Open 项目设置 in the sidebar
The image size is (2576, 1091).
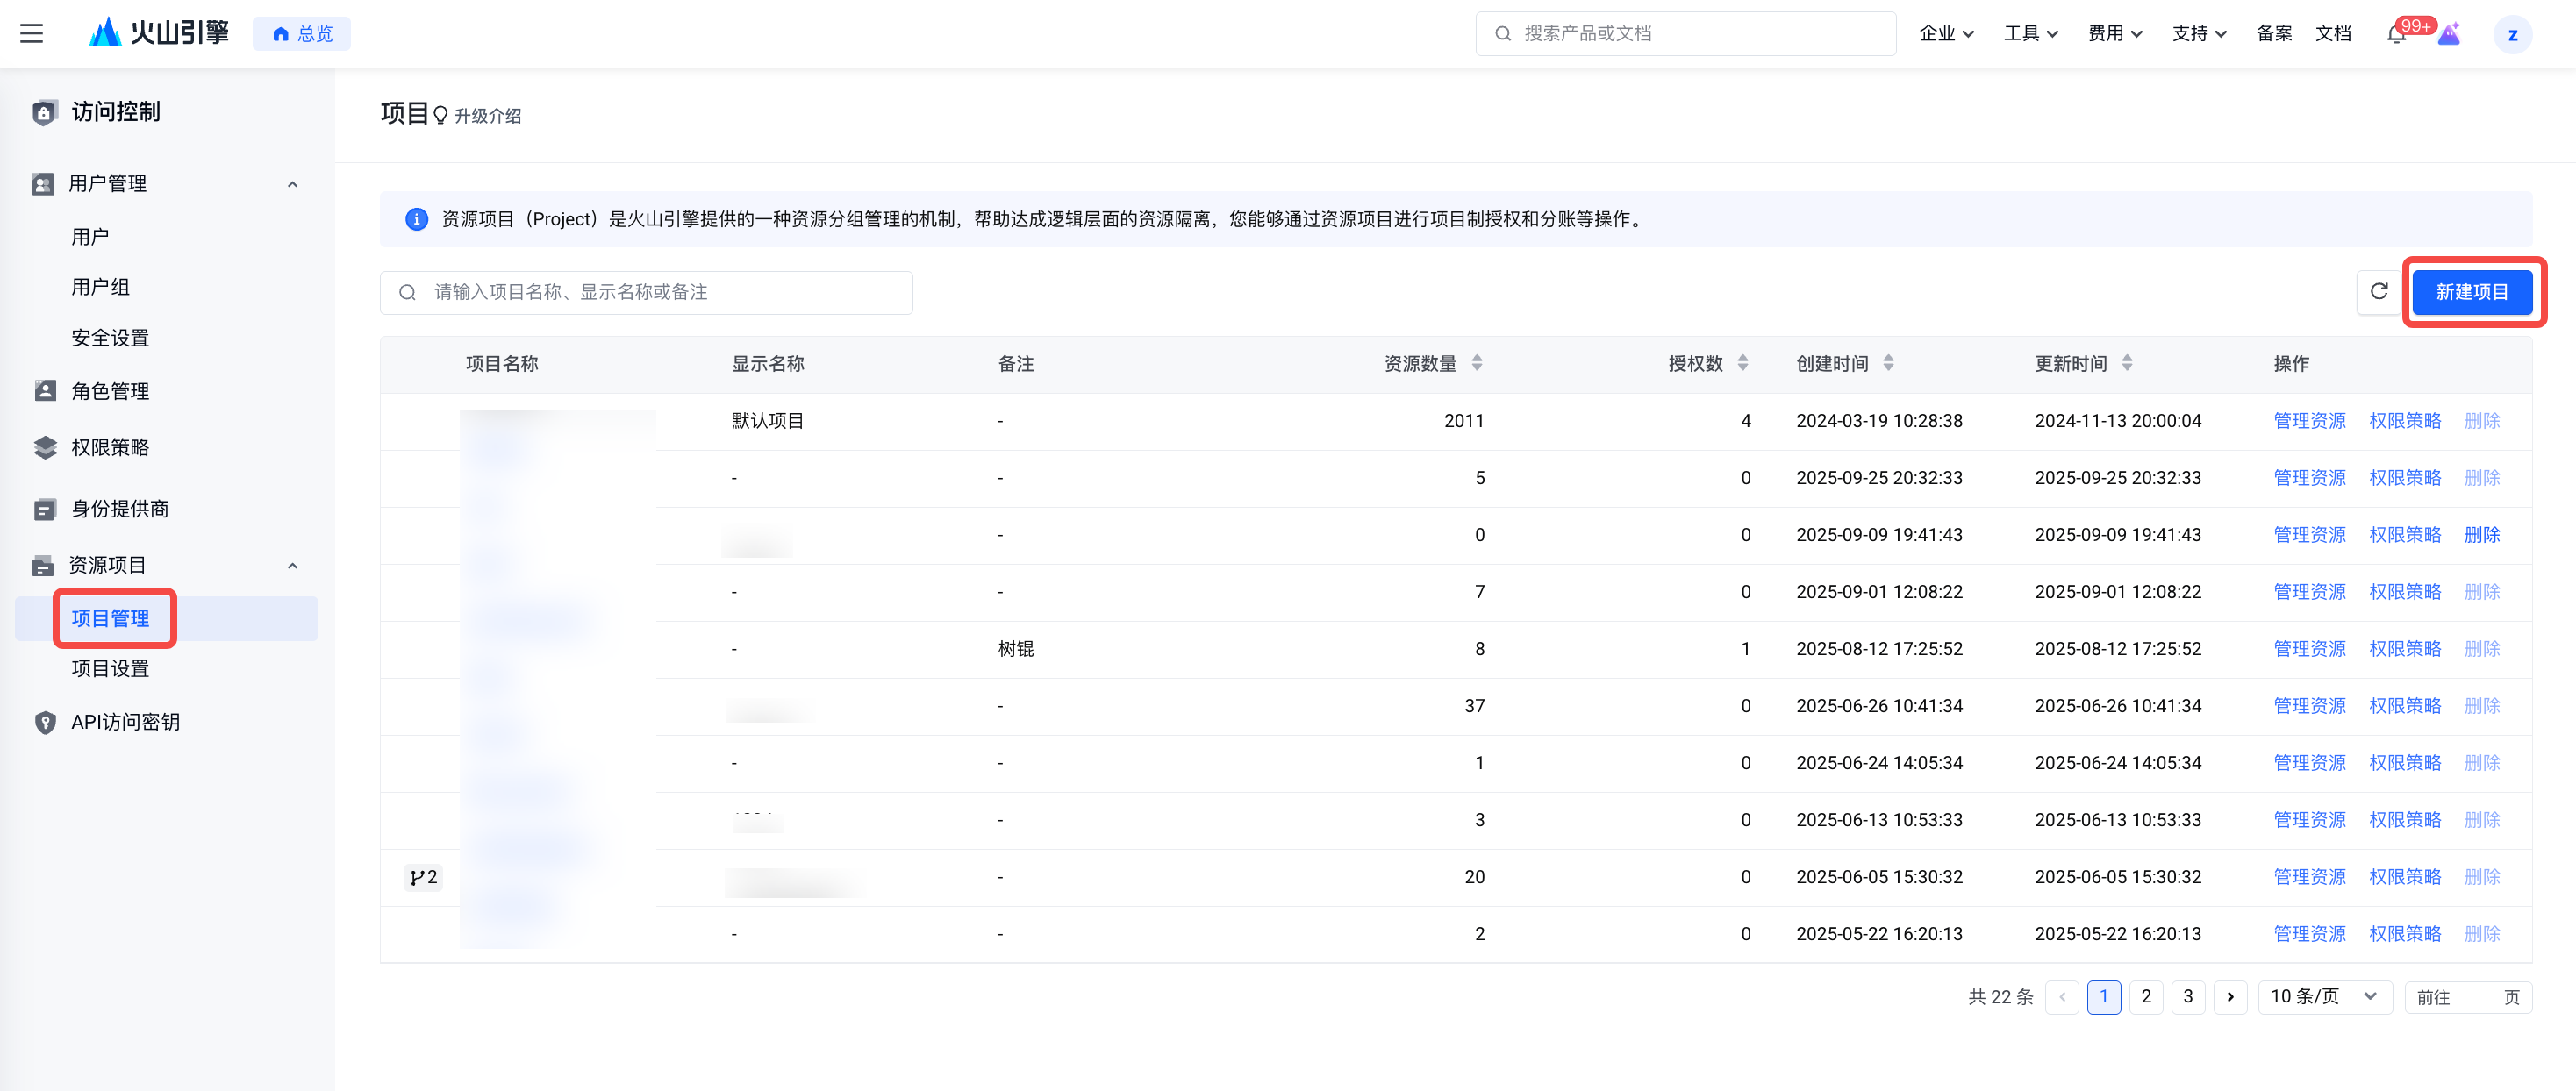[110, 669]
